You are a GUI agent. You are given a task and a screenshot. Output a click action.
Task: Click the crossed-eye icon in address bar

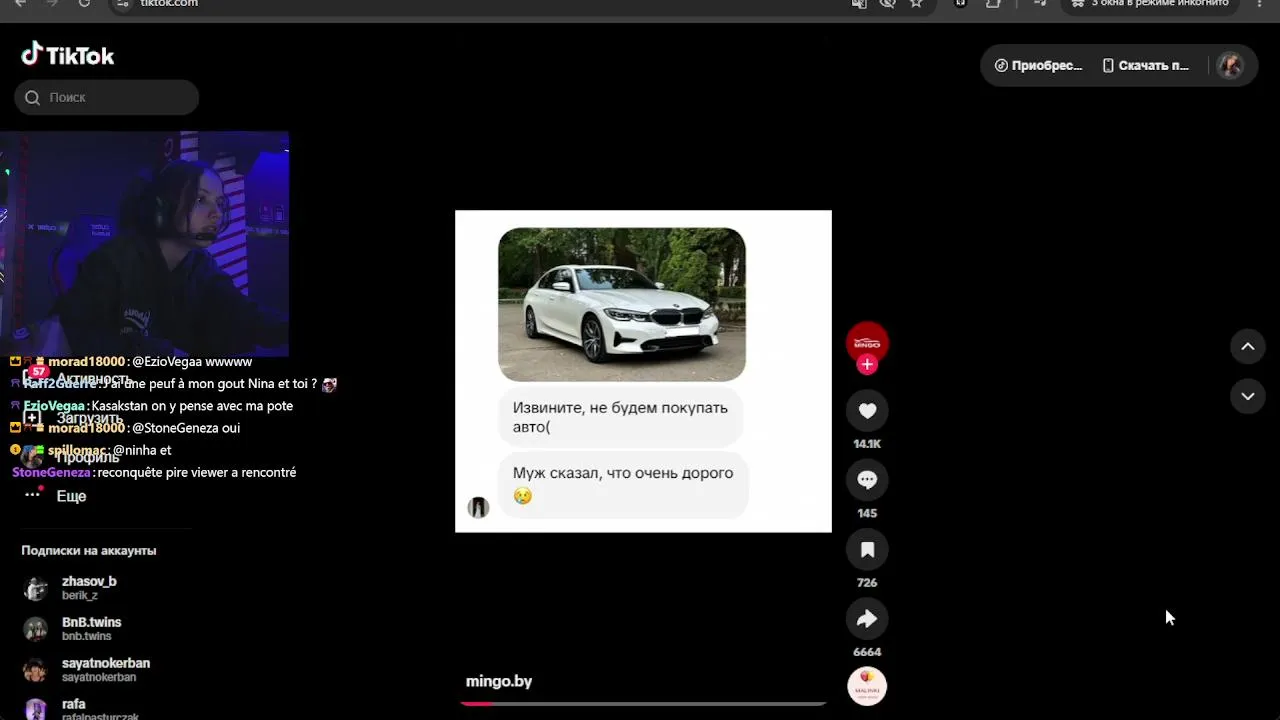click(887, 3)
